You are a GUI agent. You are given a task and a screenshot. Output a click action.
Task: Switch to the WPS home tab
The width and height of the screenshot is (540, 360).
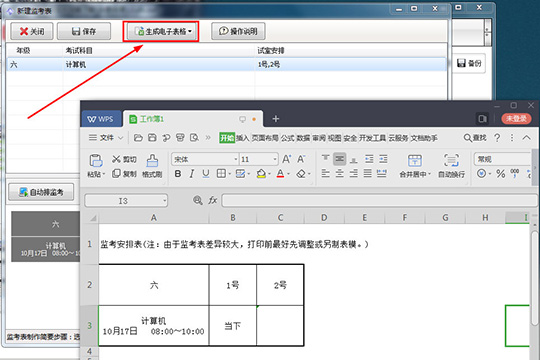(x=101, y=119)
